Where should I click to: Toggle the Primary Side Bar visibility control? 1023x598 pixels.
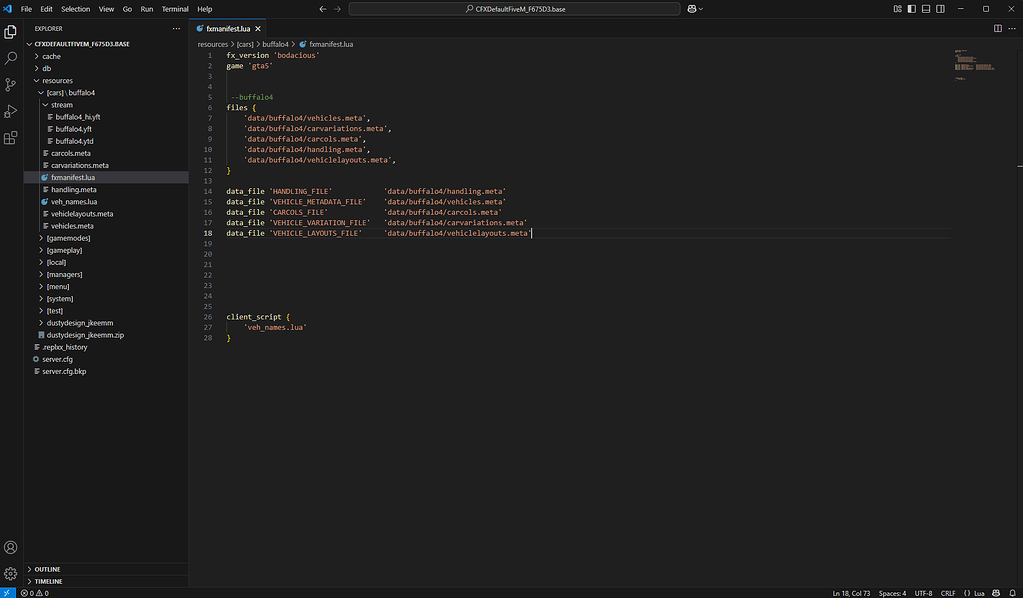[x=912, y=8]
